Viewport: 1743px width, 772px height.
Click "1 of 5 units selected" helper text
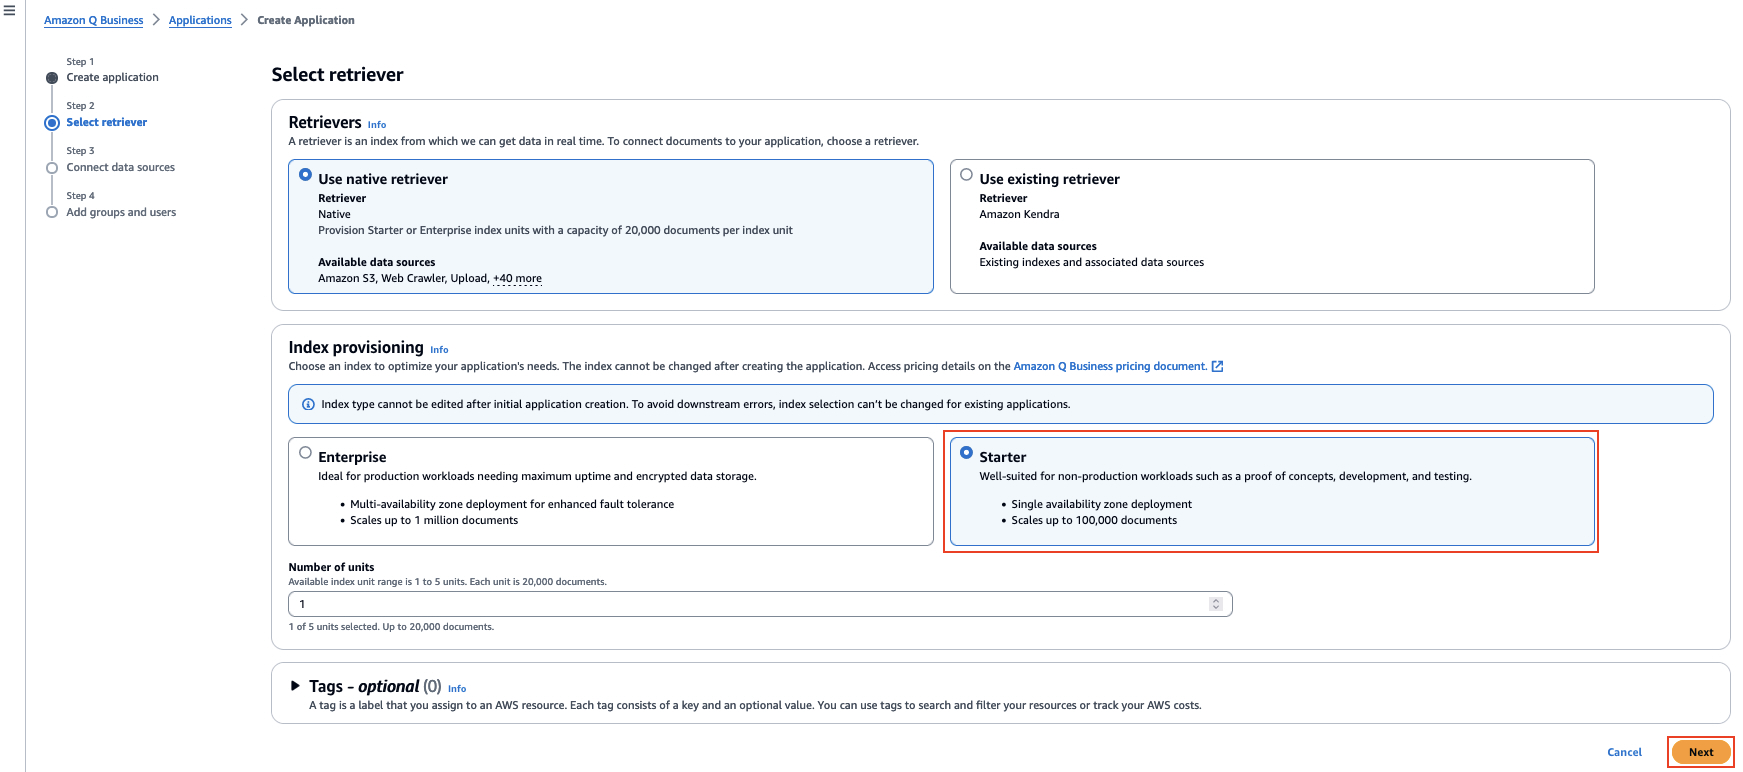(x=391, y=627)
